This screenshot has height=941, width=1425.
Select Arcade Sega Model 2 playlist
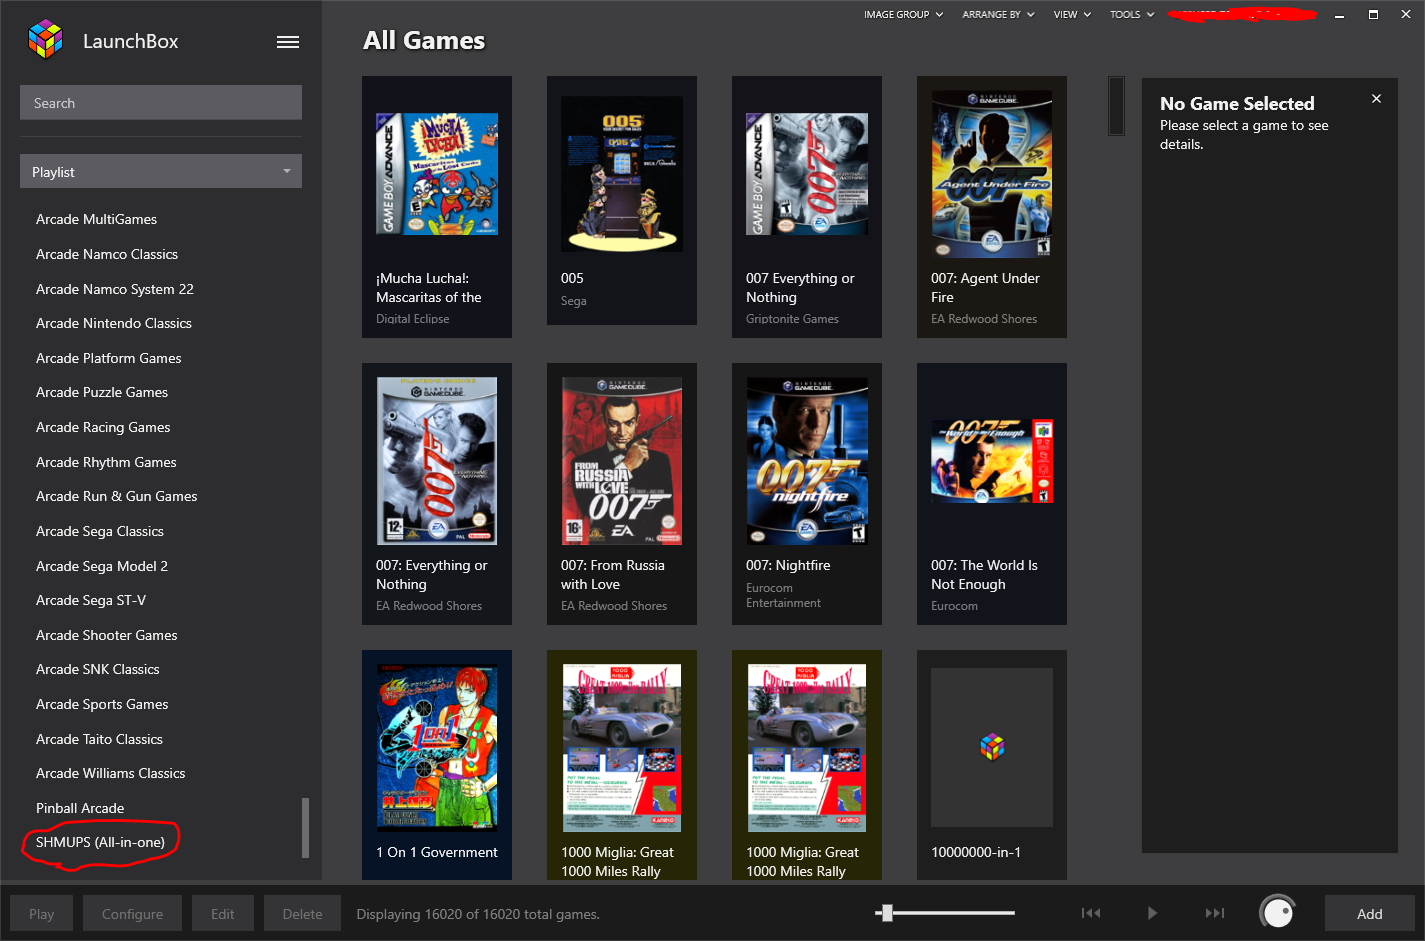102,566
